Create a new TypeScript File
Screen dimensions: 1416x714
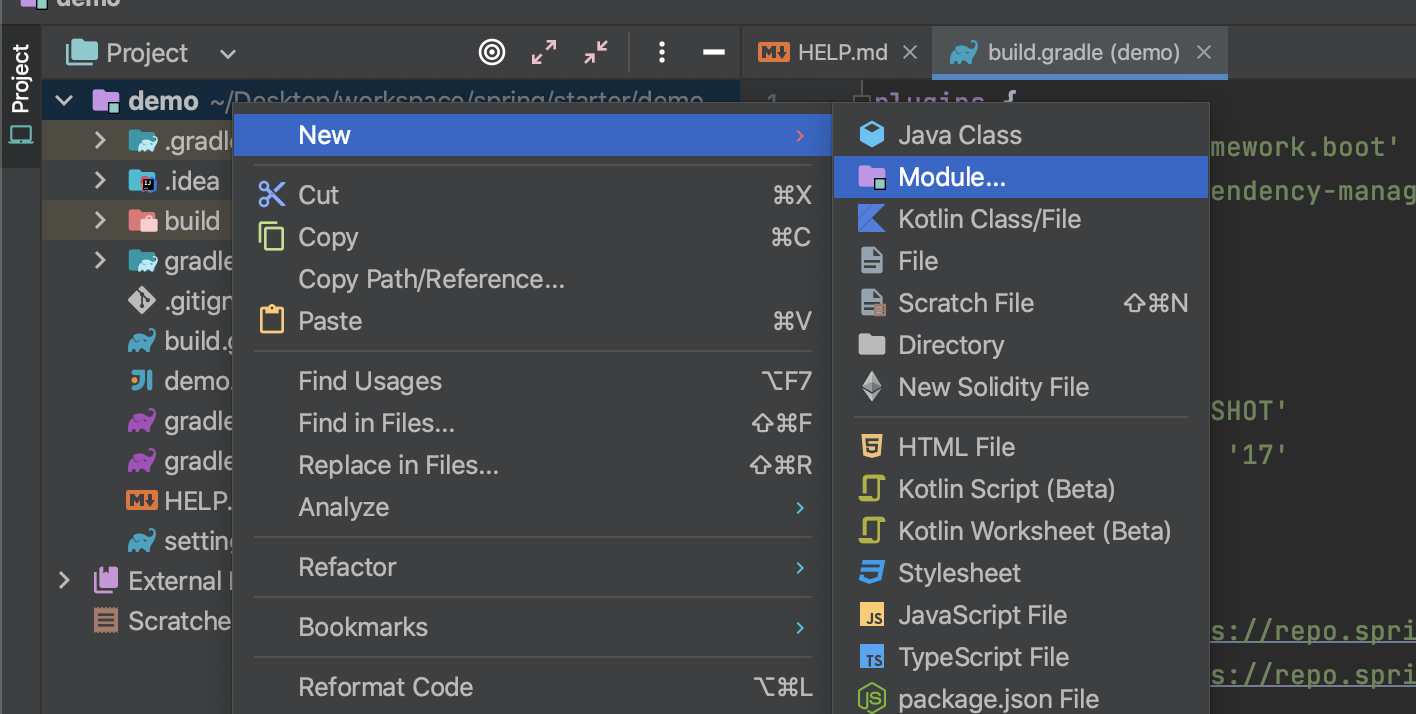1021,657
